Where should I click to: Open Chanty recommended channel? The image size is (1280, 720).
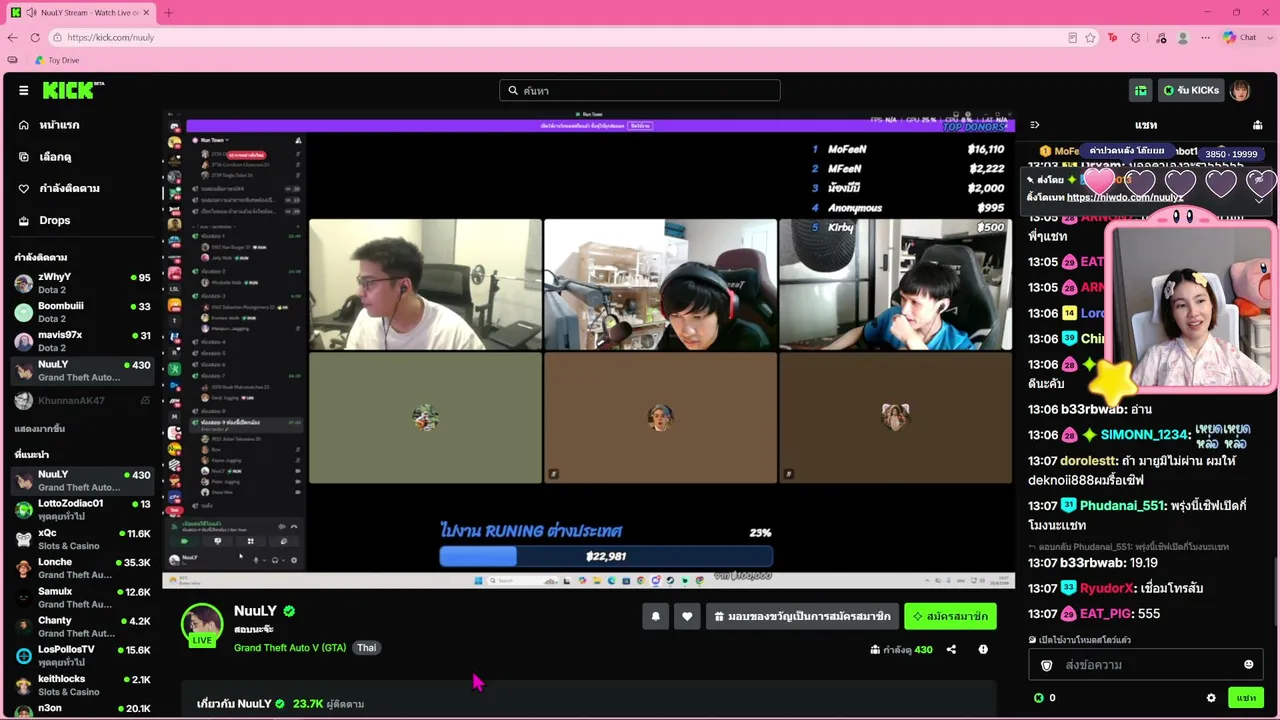pos(82,626)
